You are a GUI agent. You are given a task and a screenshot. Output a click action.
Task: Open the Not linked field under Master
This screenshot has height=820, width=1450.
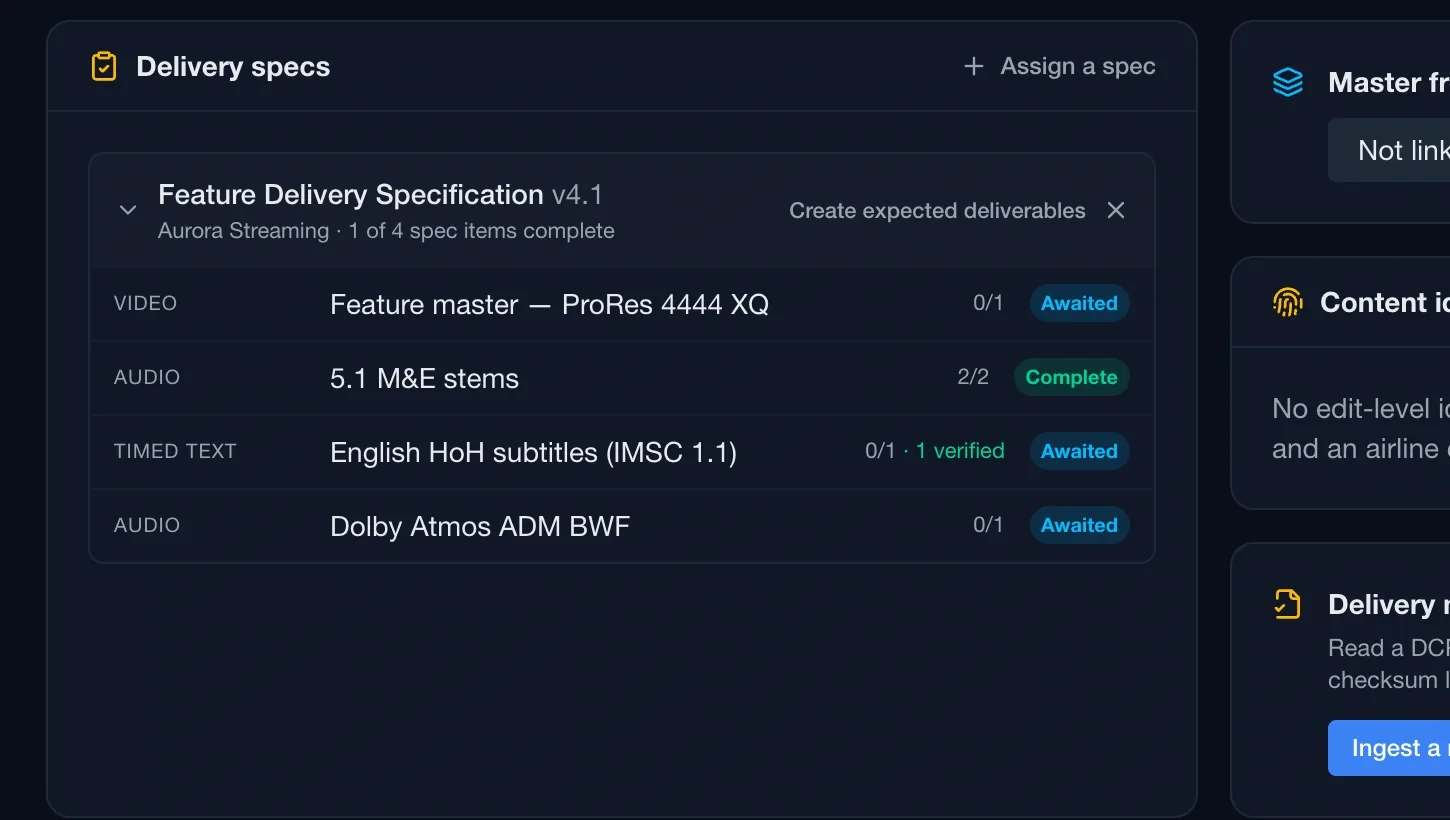pos(1389,150)
